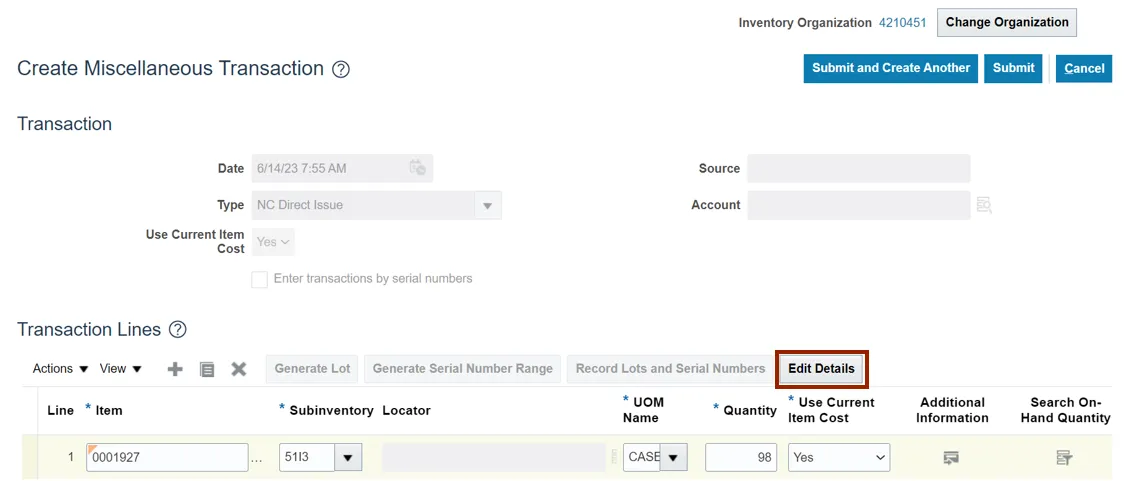Expand the Subinventory dropdown arrow
1129x481 pixels.
[348, 458]
